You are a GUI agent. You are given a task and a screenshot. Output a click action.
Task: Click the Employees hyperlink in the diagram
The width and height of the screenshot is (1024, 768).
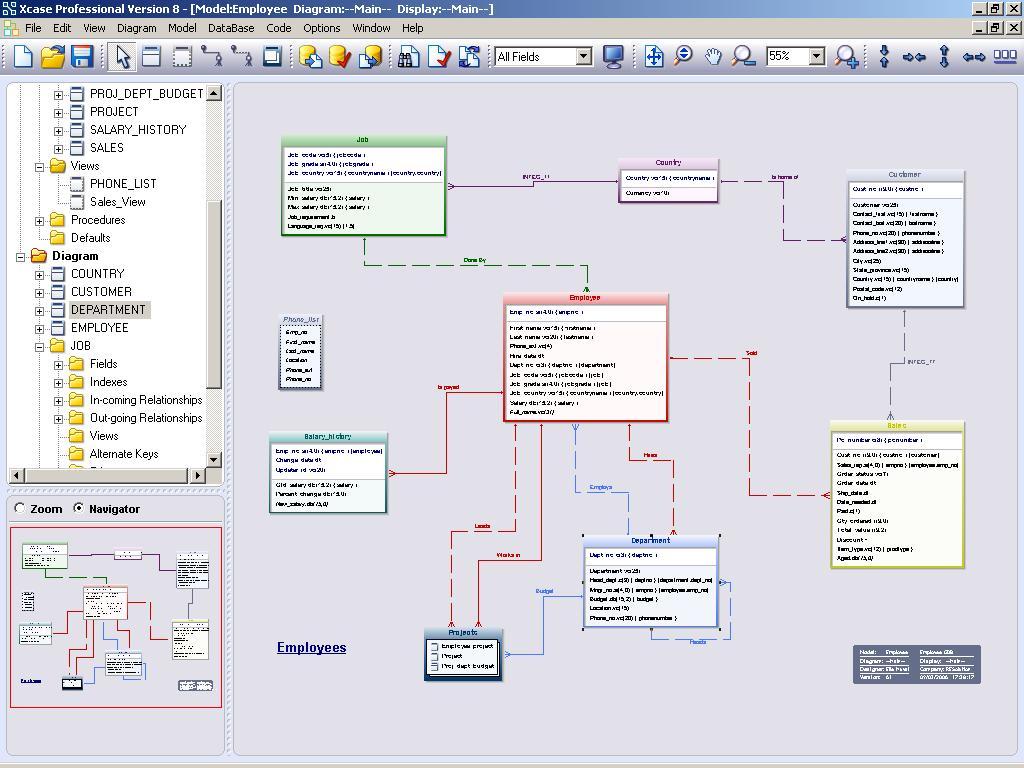click(311, 647)
